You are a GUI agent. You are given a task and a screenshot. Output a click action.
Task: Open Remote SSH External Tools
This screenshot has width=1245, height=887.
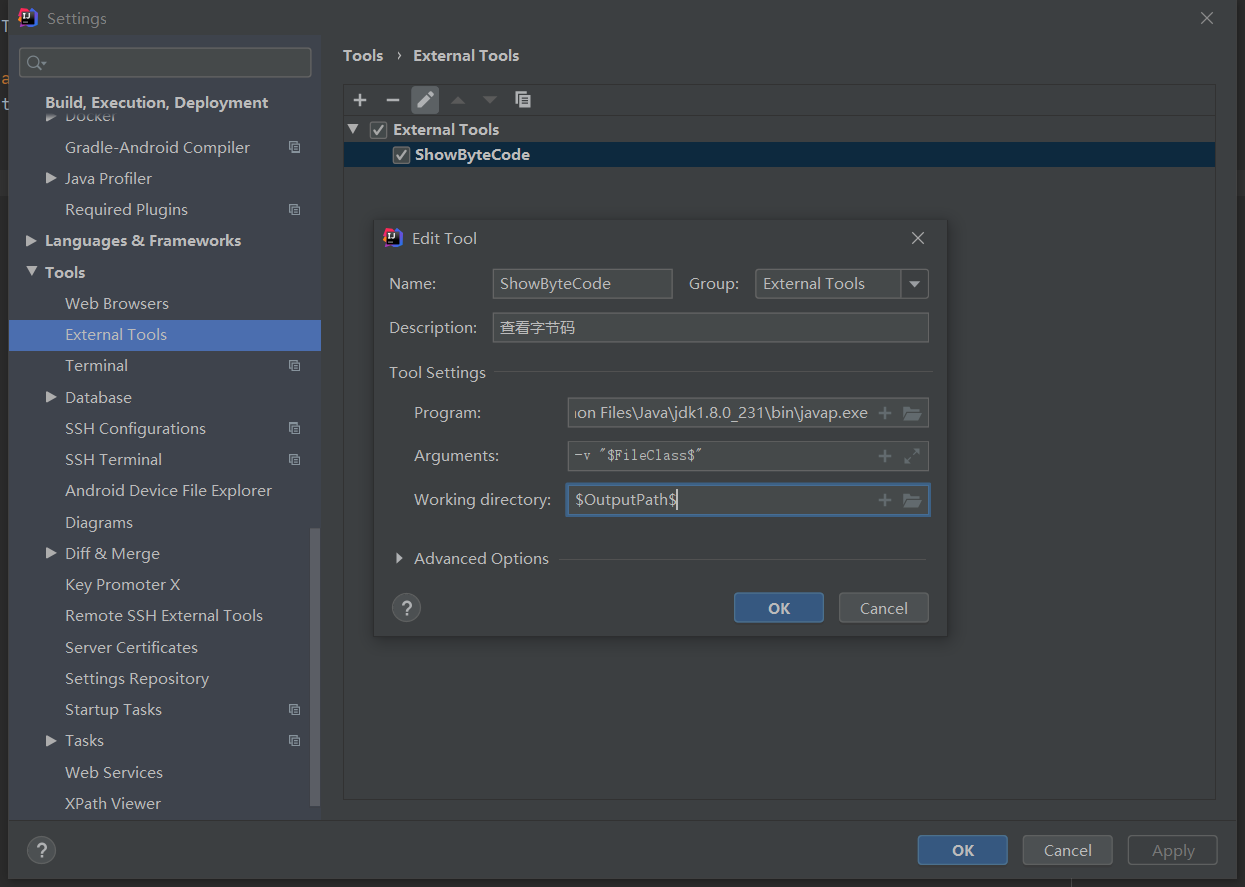164,616
